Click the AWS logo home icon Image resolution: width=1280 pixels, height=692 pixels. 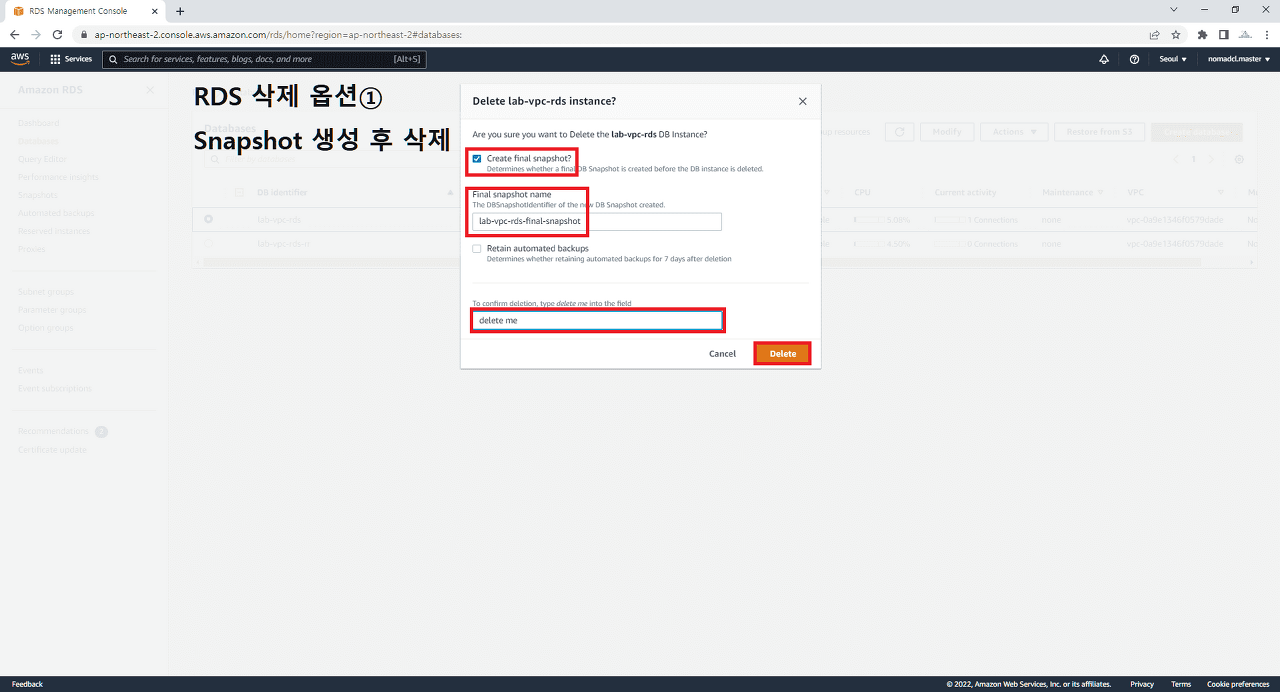point(20,59)
